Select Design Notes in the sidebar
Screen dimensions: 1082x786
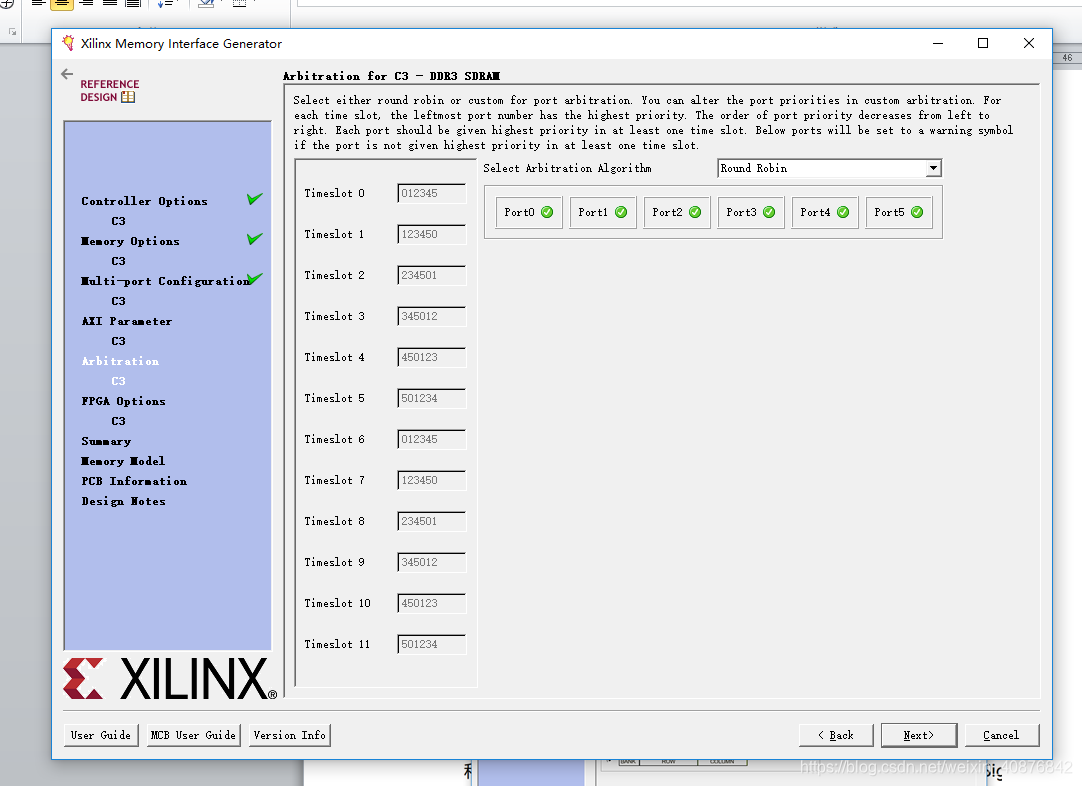124,502
